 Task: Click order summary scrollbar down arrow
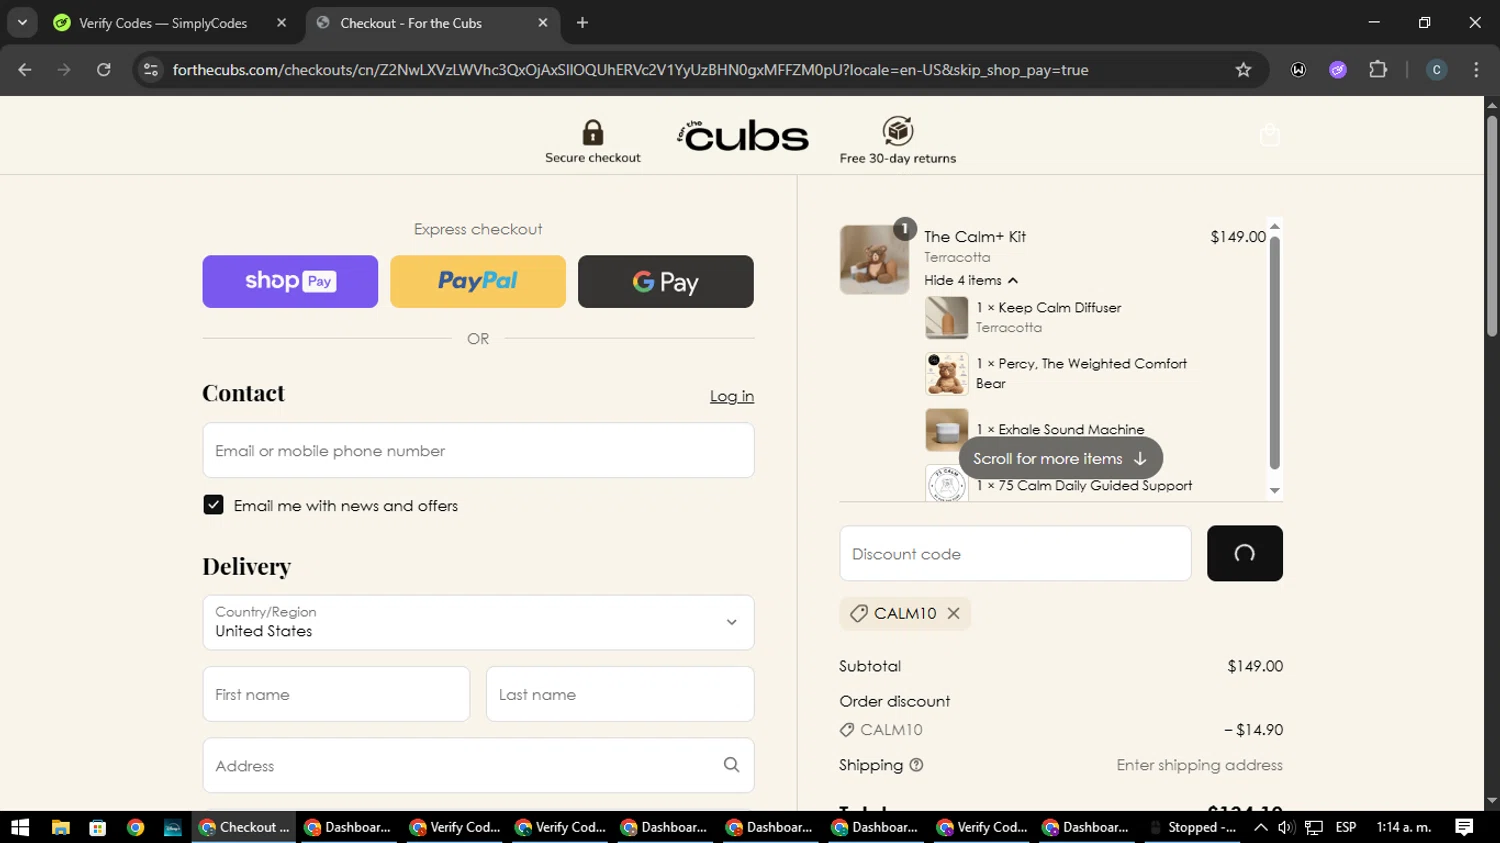1275,490
